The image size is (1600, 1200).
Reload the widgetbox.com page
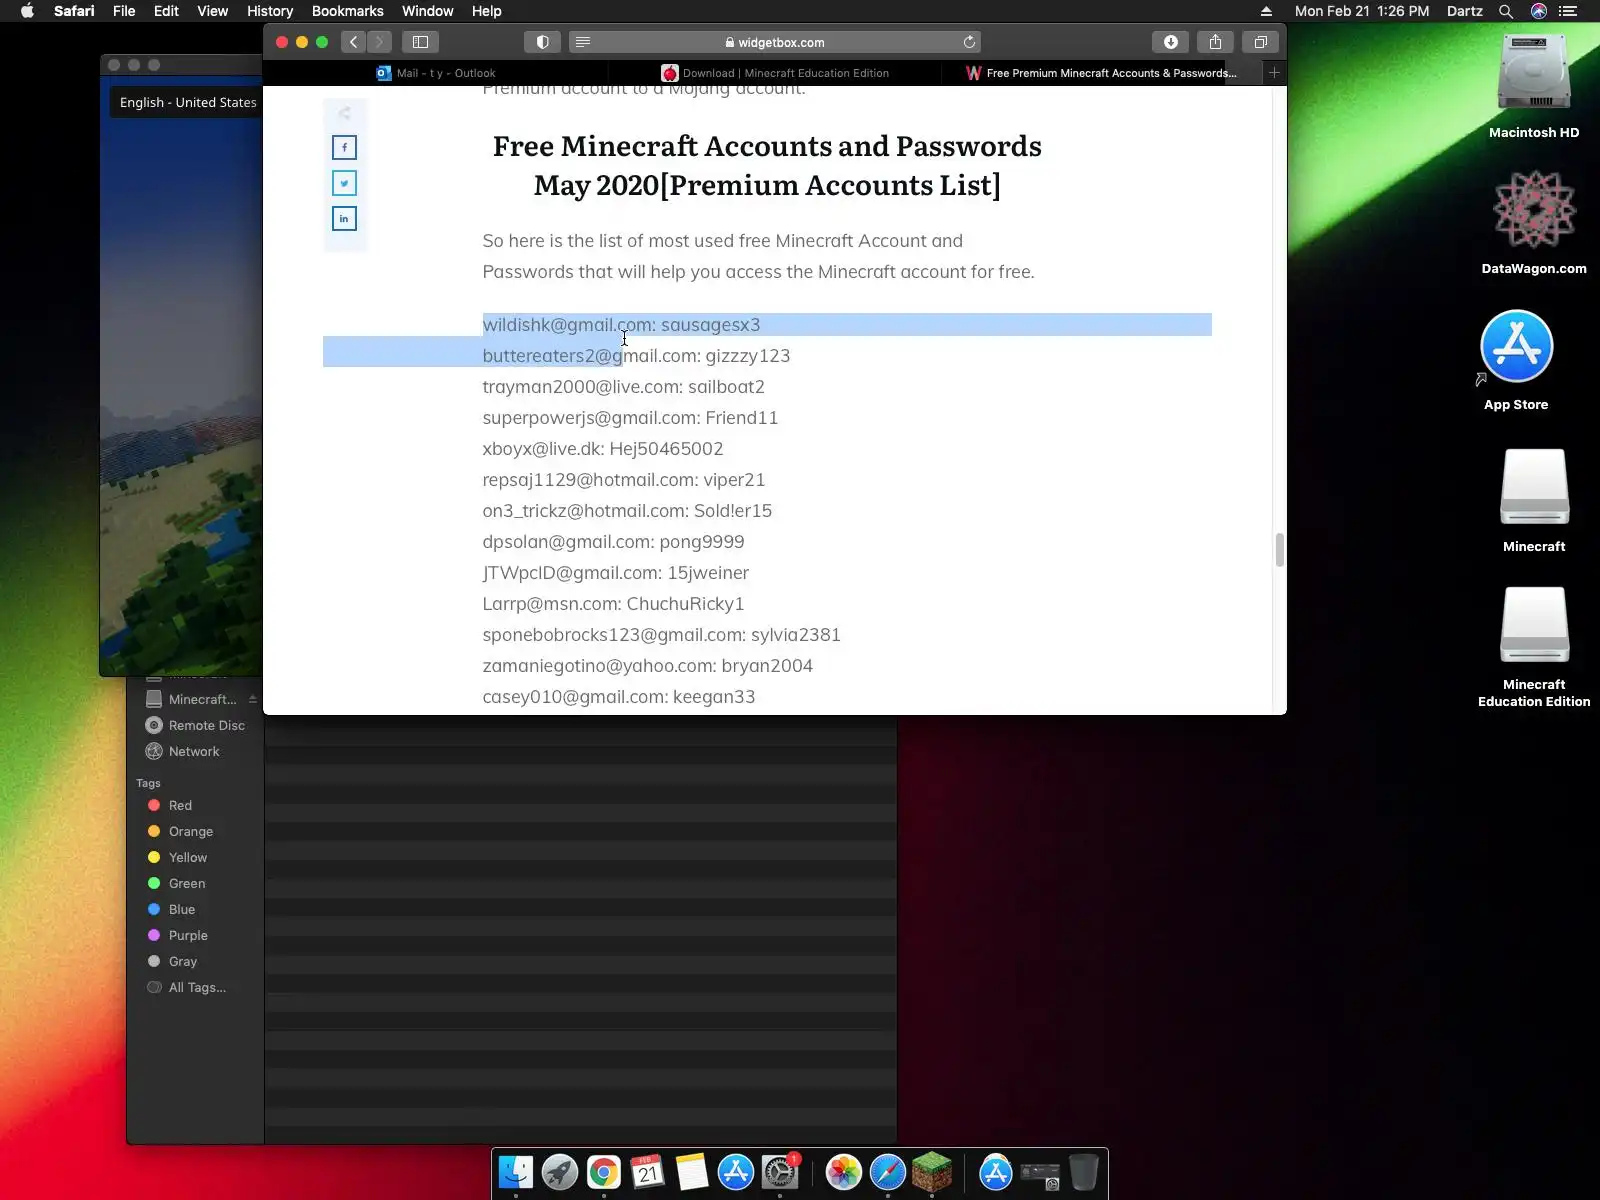point(969,42)
